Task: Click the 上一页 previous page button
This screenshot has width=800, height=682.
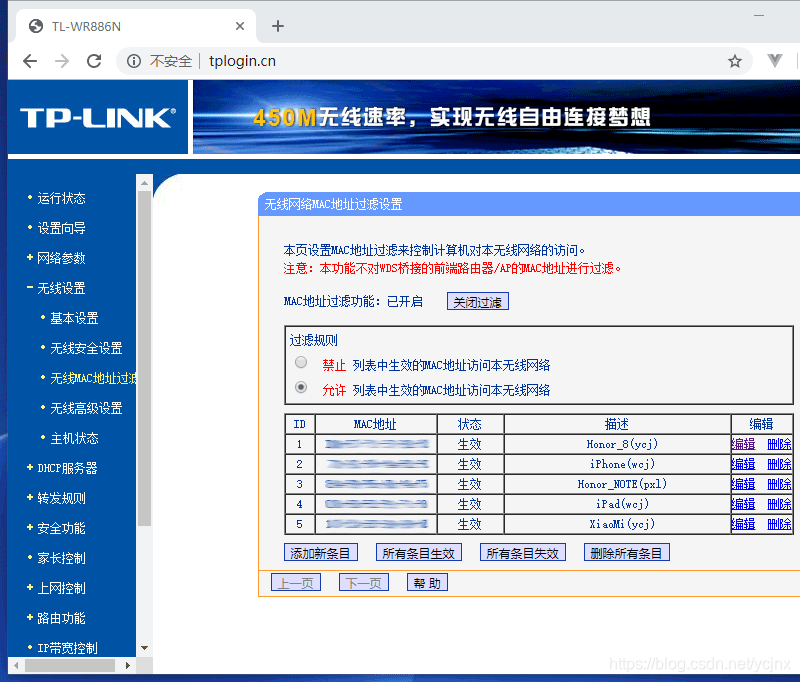Action: 296,583
